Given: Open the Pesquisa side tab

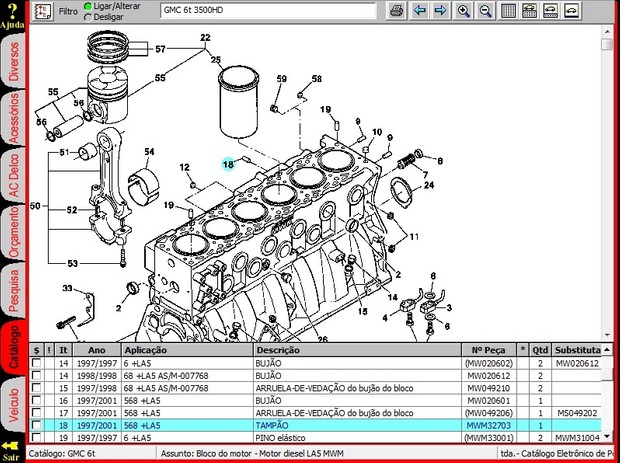Looking at the screenshot, I should [14, 291].
